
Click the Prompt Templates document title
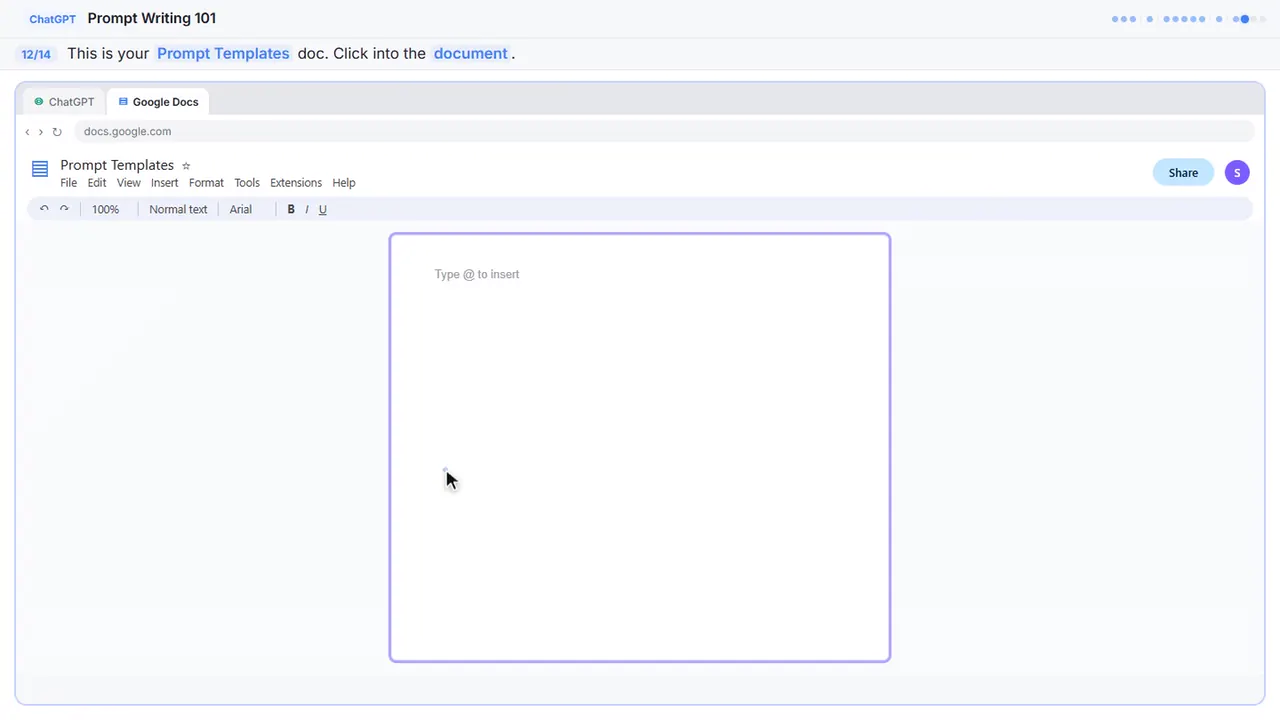117,165
